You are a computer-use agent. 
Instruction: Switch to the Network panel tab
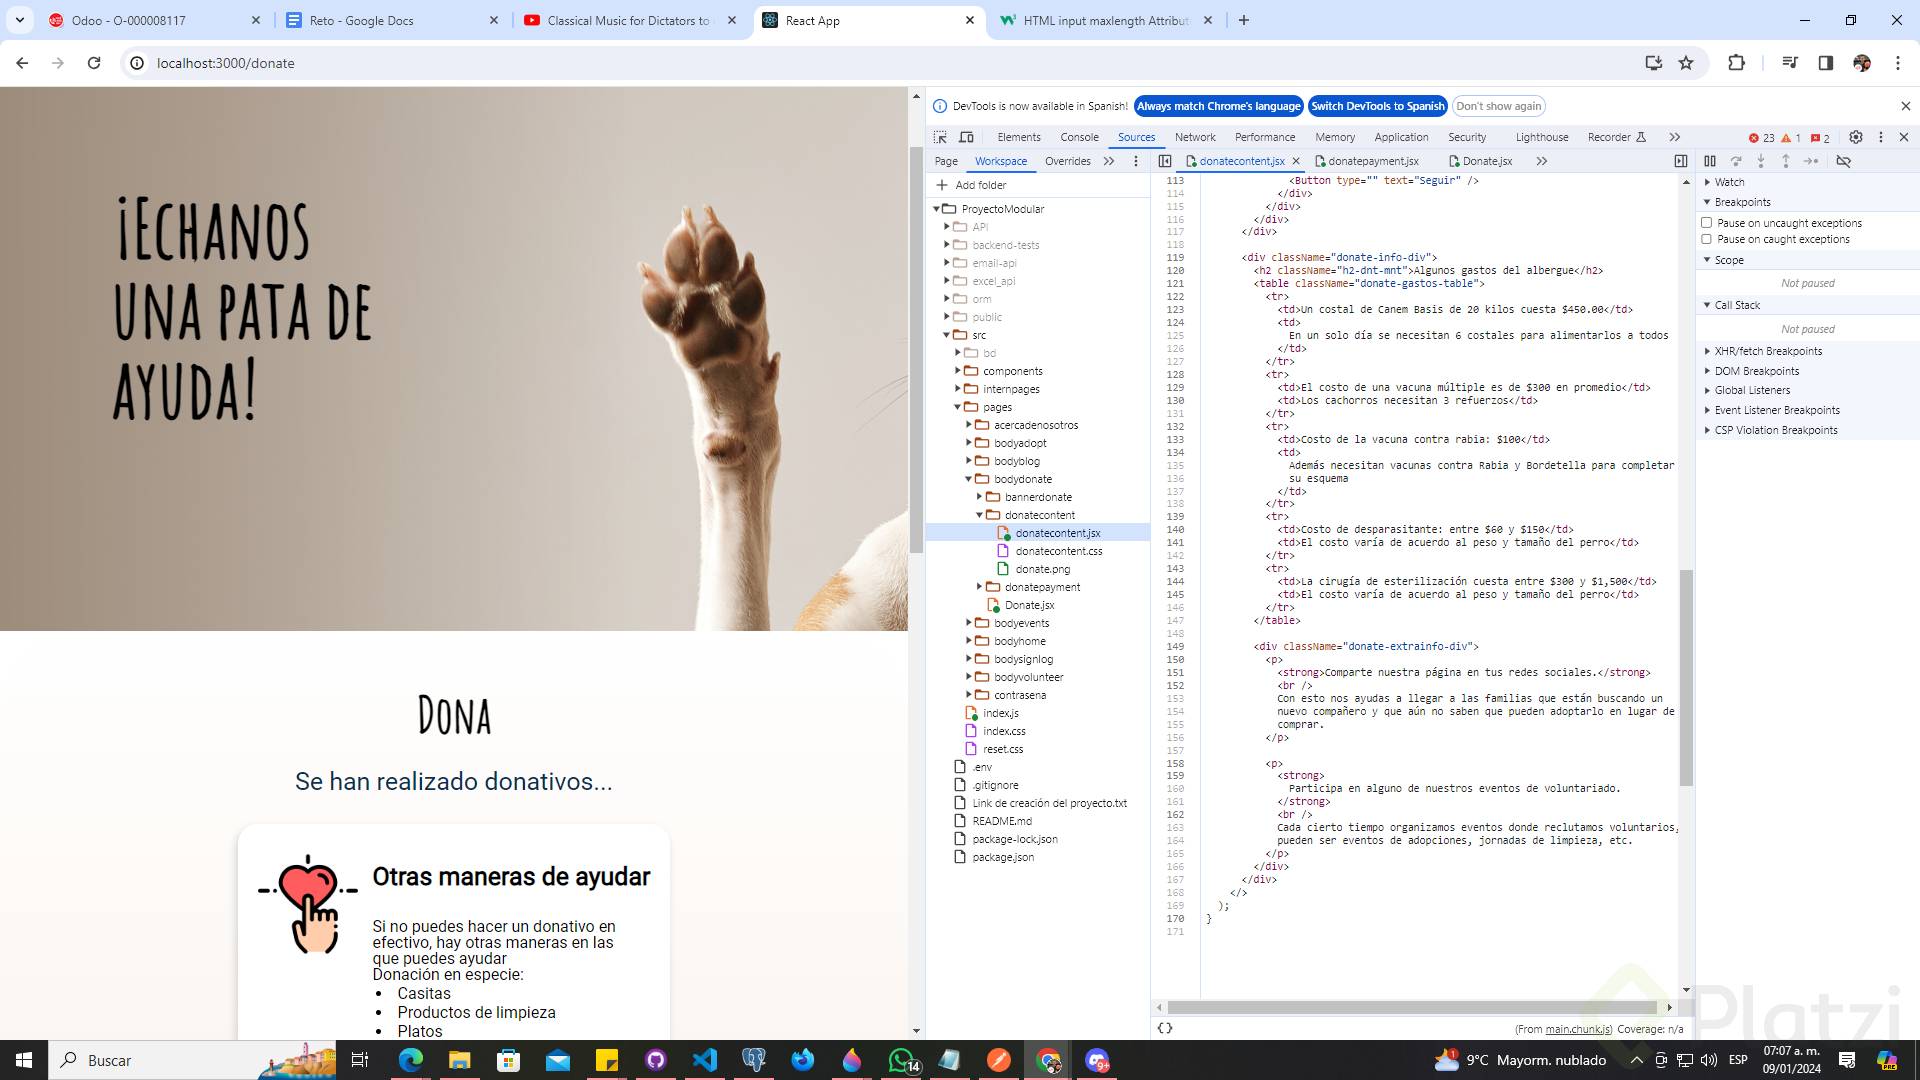coord(1195,137)
